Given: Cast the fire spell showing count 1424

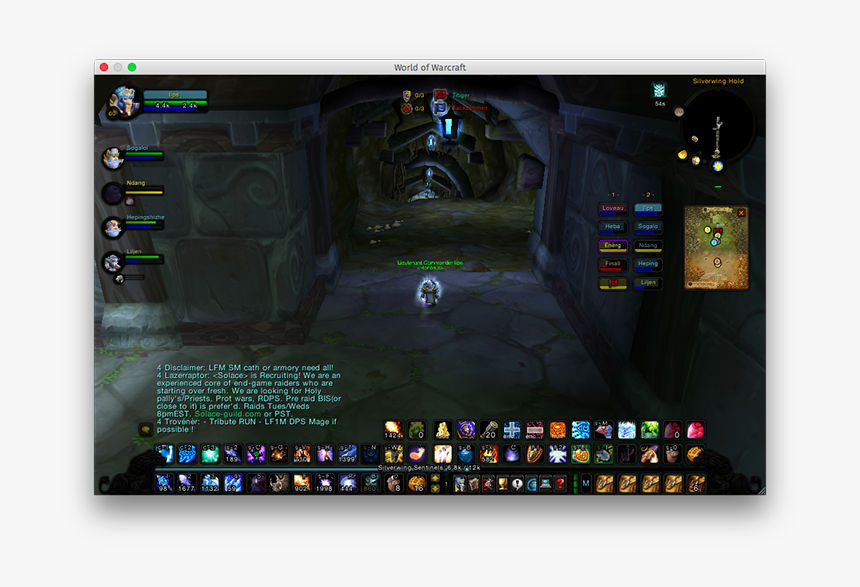Looking at the screenshot, I should [x=393, y=430].
